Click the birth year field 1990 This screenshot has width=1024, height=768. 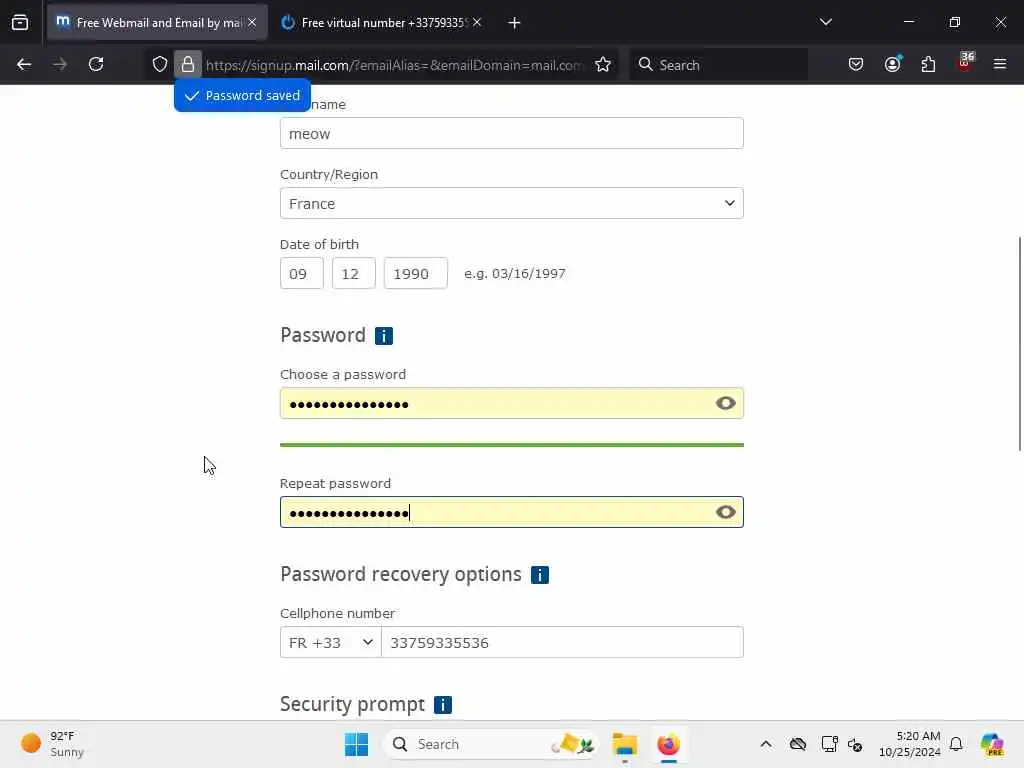tap(415, 273)
